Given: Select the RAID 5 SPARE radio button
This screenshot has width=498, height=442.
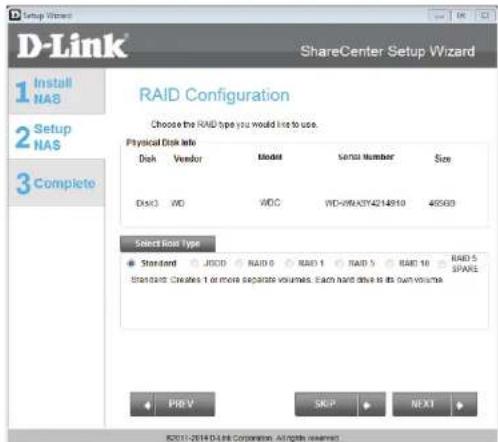Looking at the screenshot, I should point(442,264).
